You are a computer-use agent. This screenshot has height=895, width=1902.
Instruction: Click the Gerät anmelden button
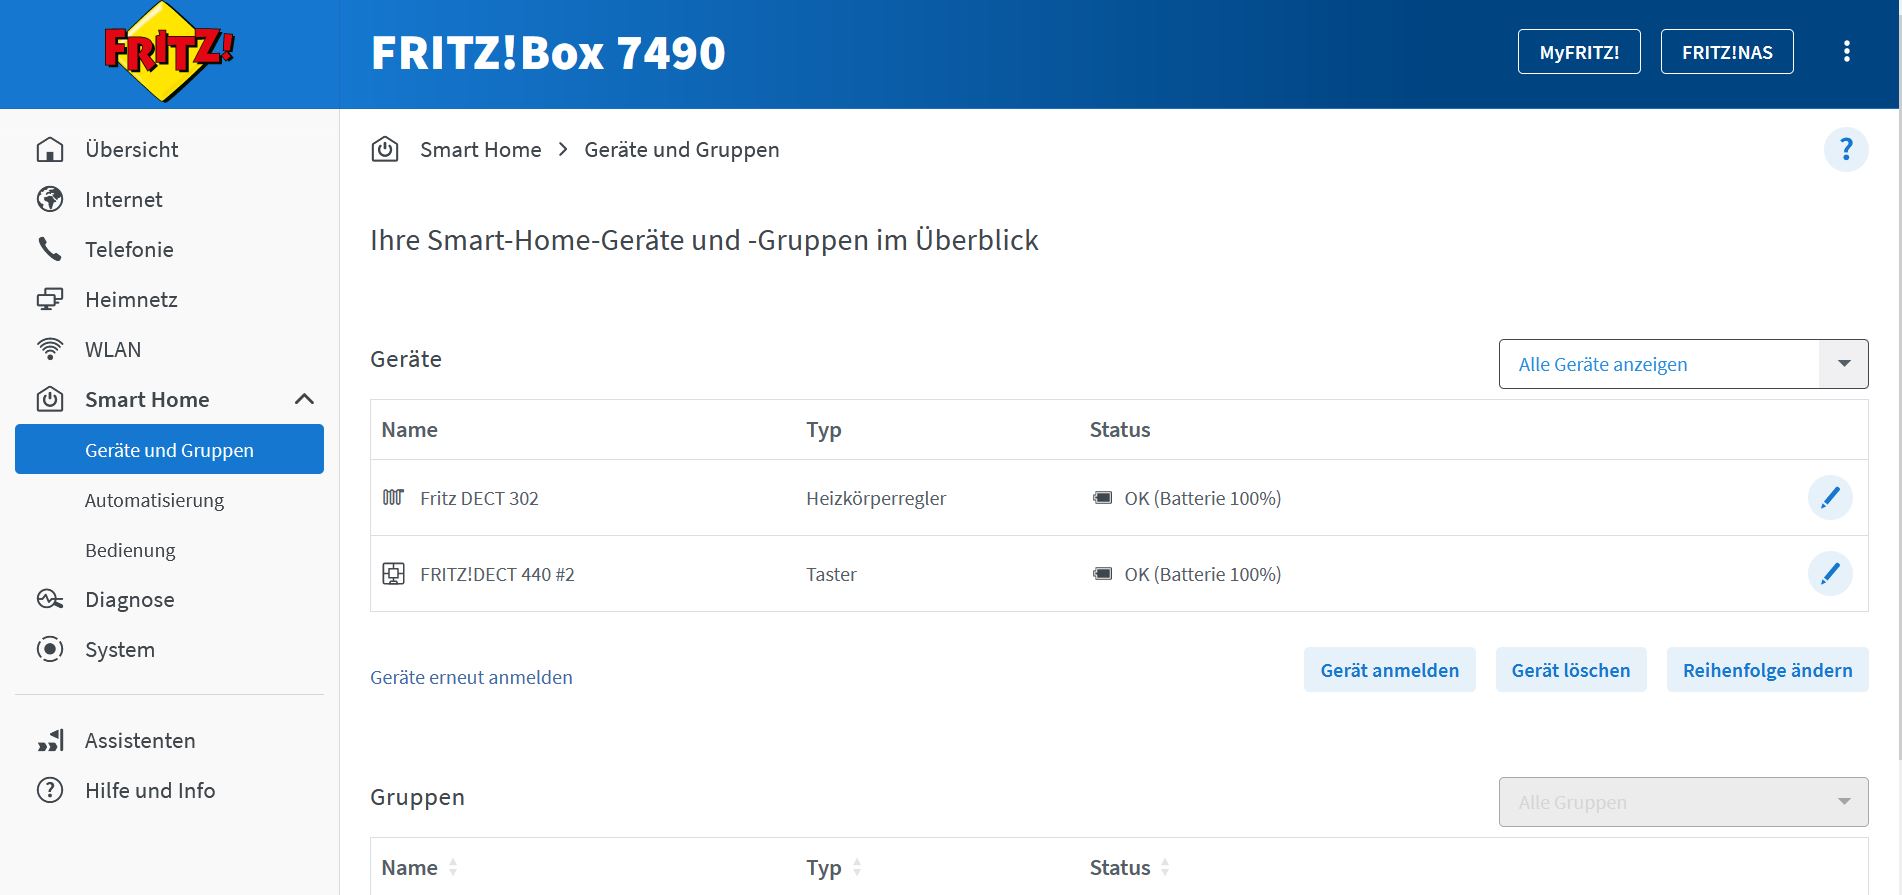click(1389, 670)
